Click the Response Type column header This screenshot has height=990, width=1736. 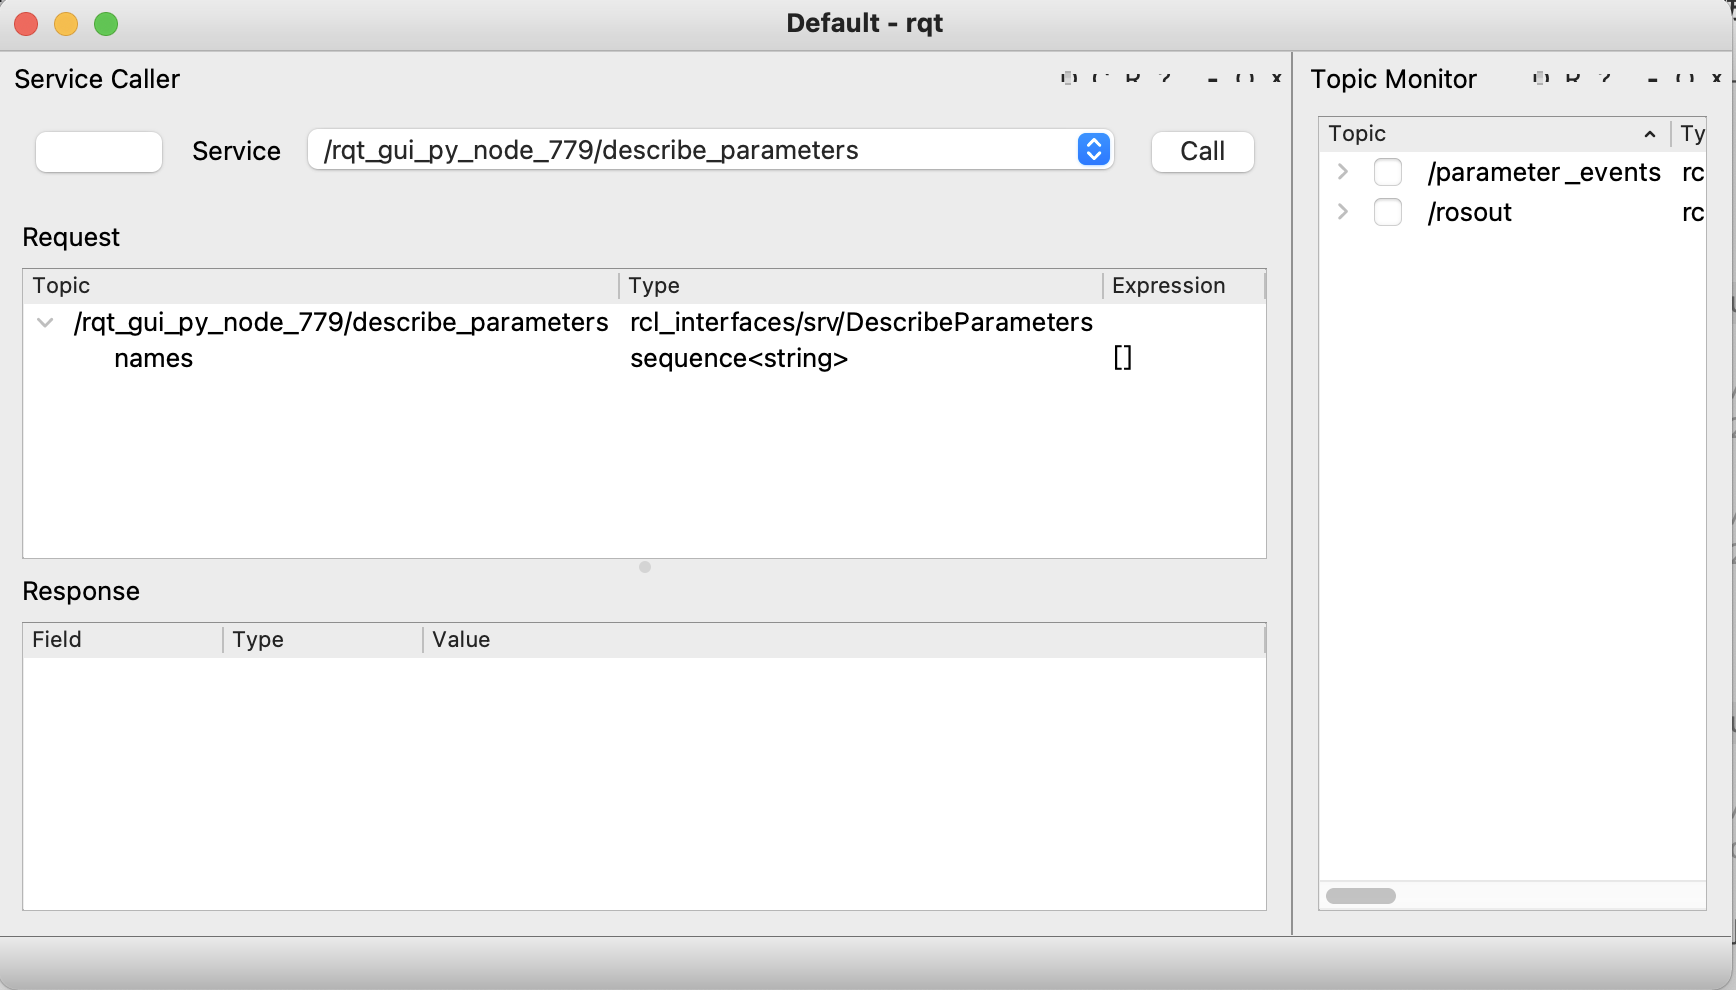(322, 639)
